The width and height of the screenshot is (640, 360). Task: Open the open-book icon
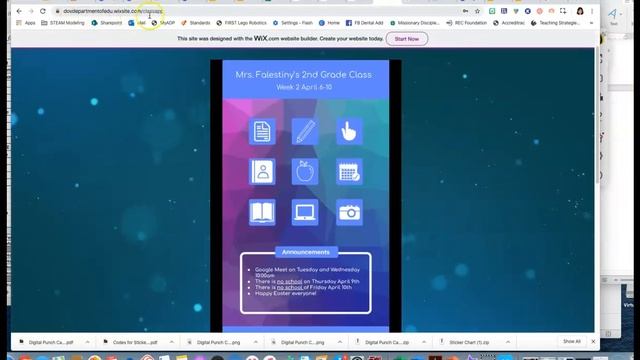[262, 212]
